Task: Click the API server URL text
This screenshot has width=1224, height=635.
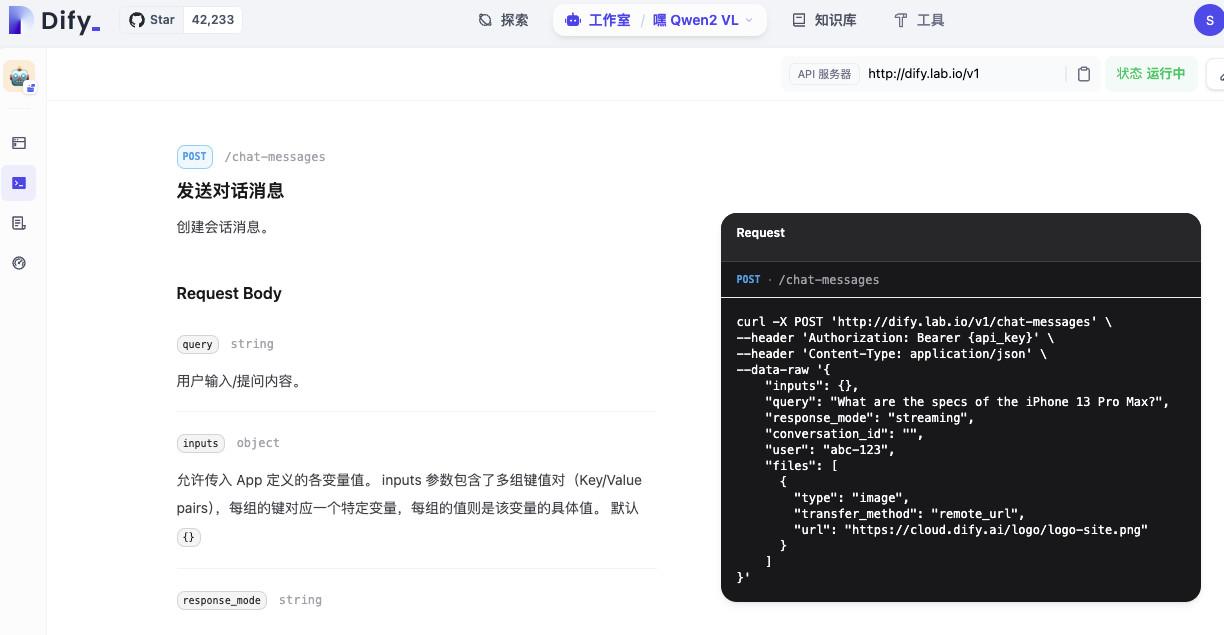Action: pyautogui.click(x=923, y=74)
